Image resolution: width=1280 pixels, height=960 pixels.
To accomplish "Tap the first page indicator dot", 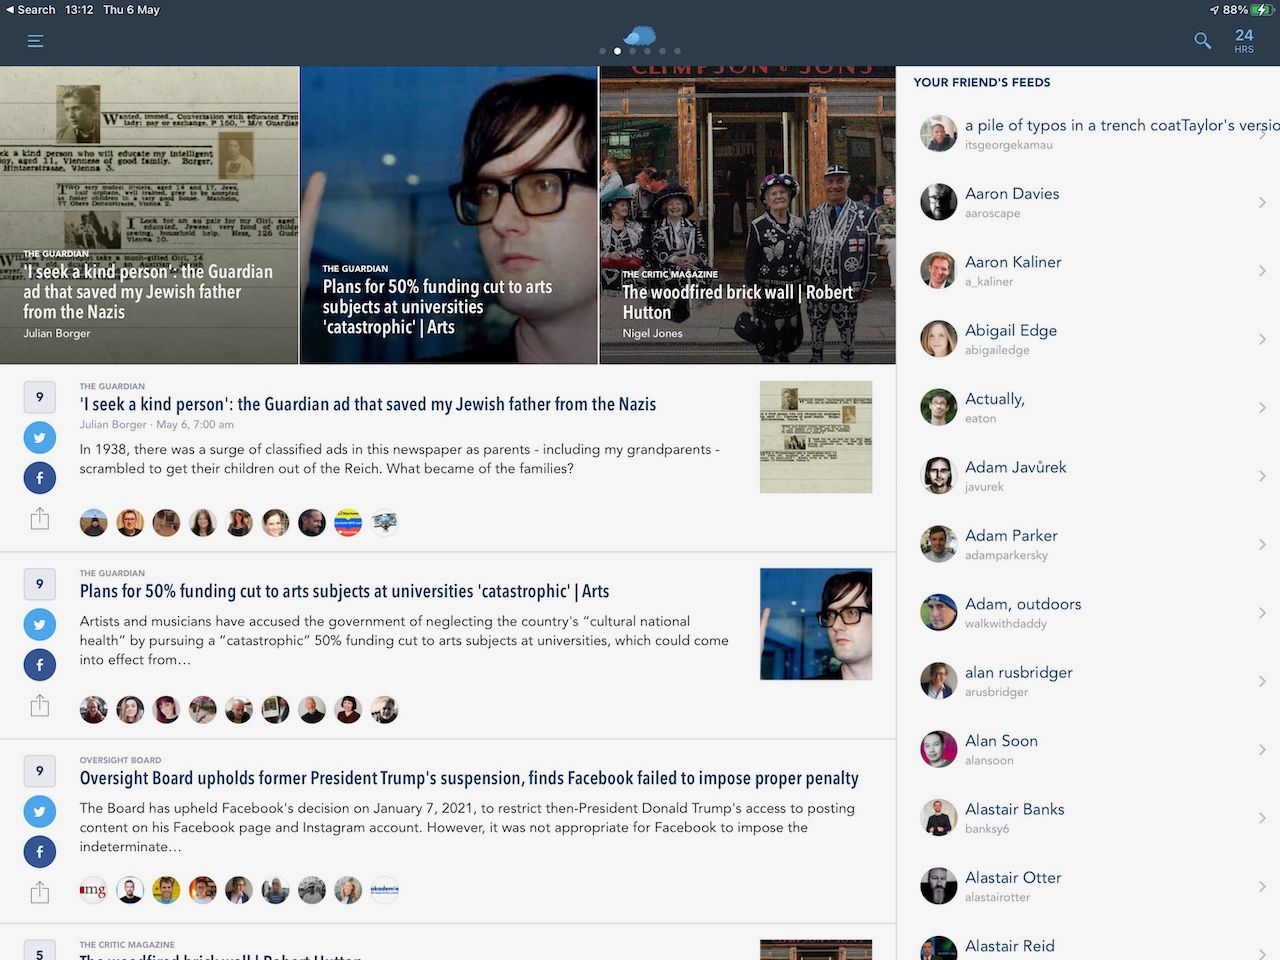I will click(x=602, y=51).
